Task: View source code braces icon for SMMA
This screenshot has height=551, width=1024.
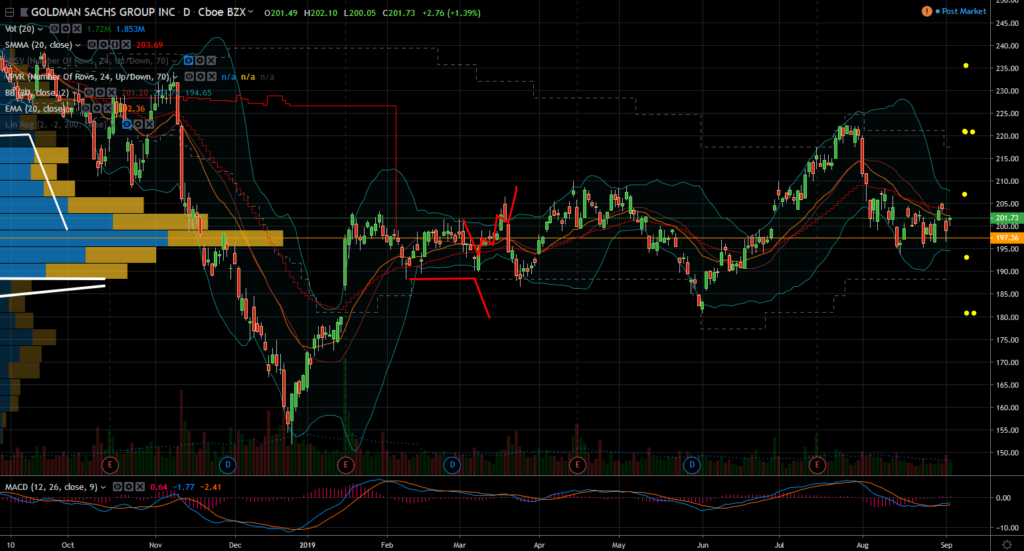Action: point(115,44)
